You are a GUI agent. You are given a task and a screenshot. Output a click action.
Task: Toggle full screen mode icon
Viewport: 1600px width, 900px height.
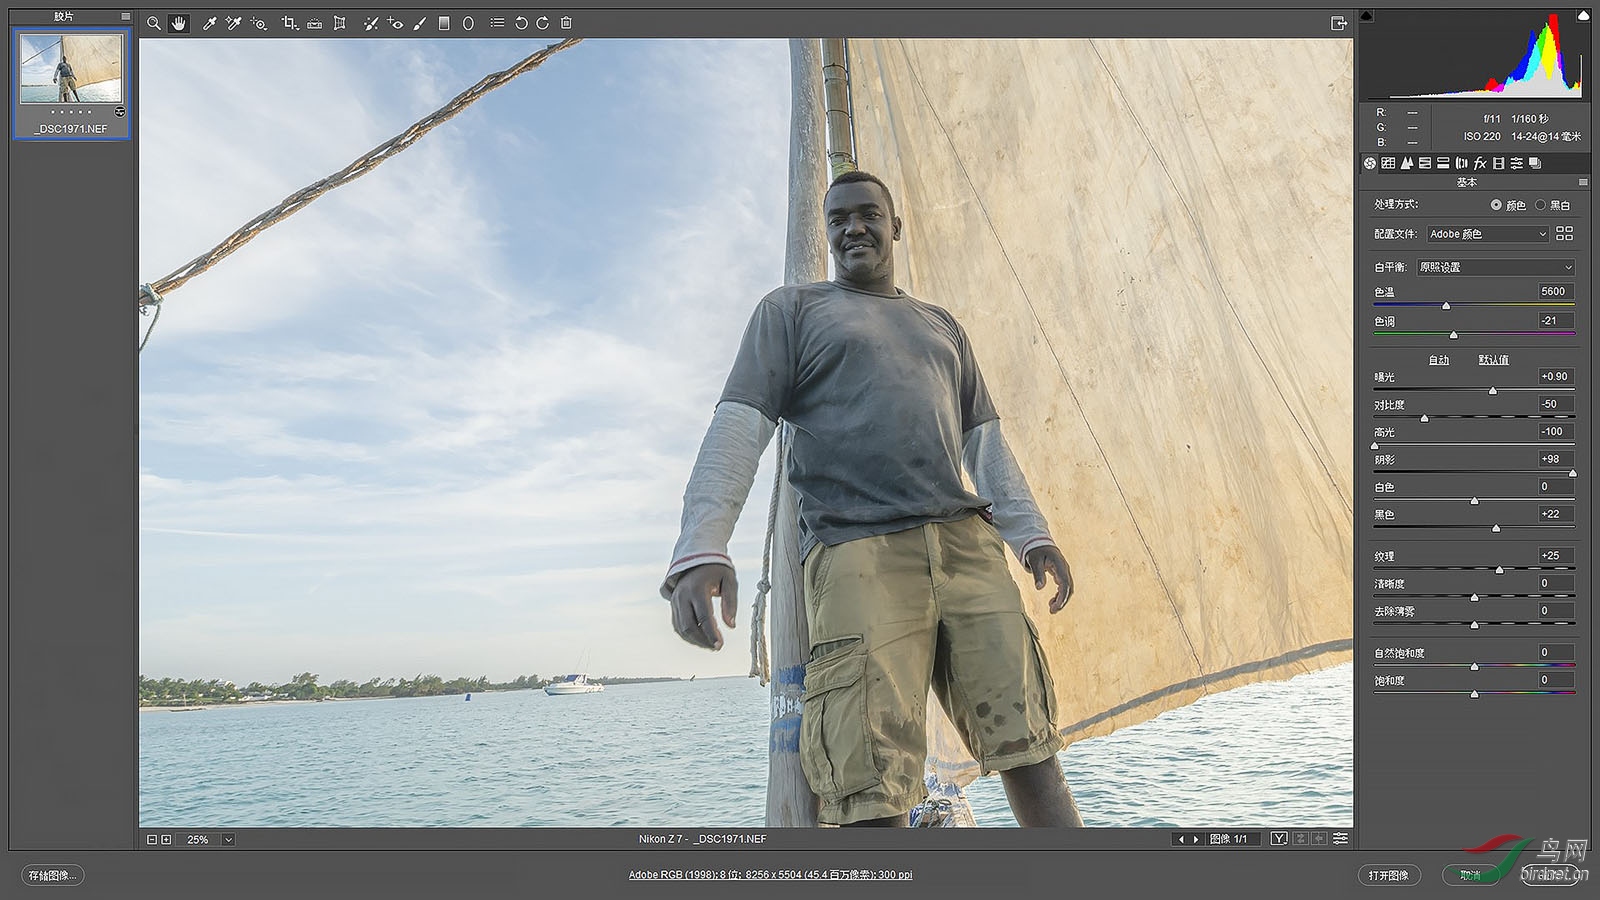1338,23
